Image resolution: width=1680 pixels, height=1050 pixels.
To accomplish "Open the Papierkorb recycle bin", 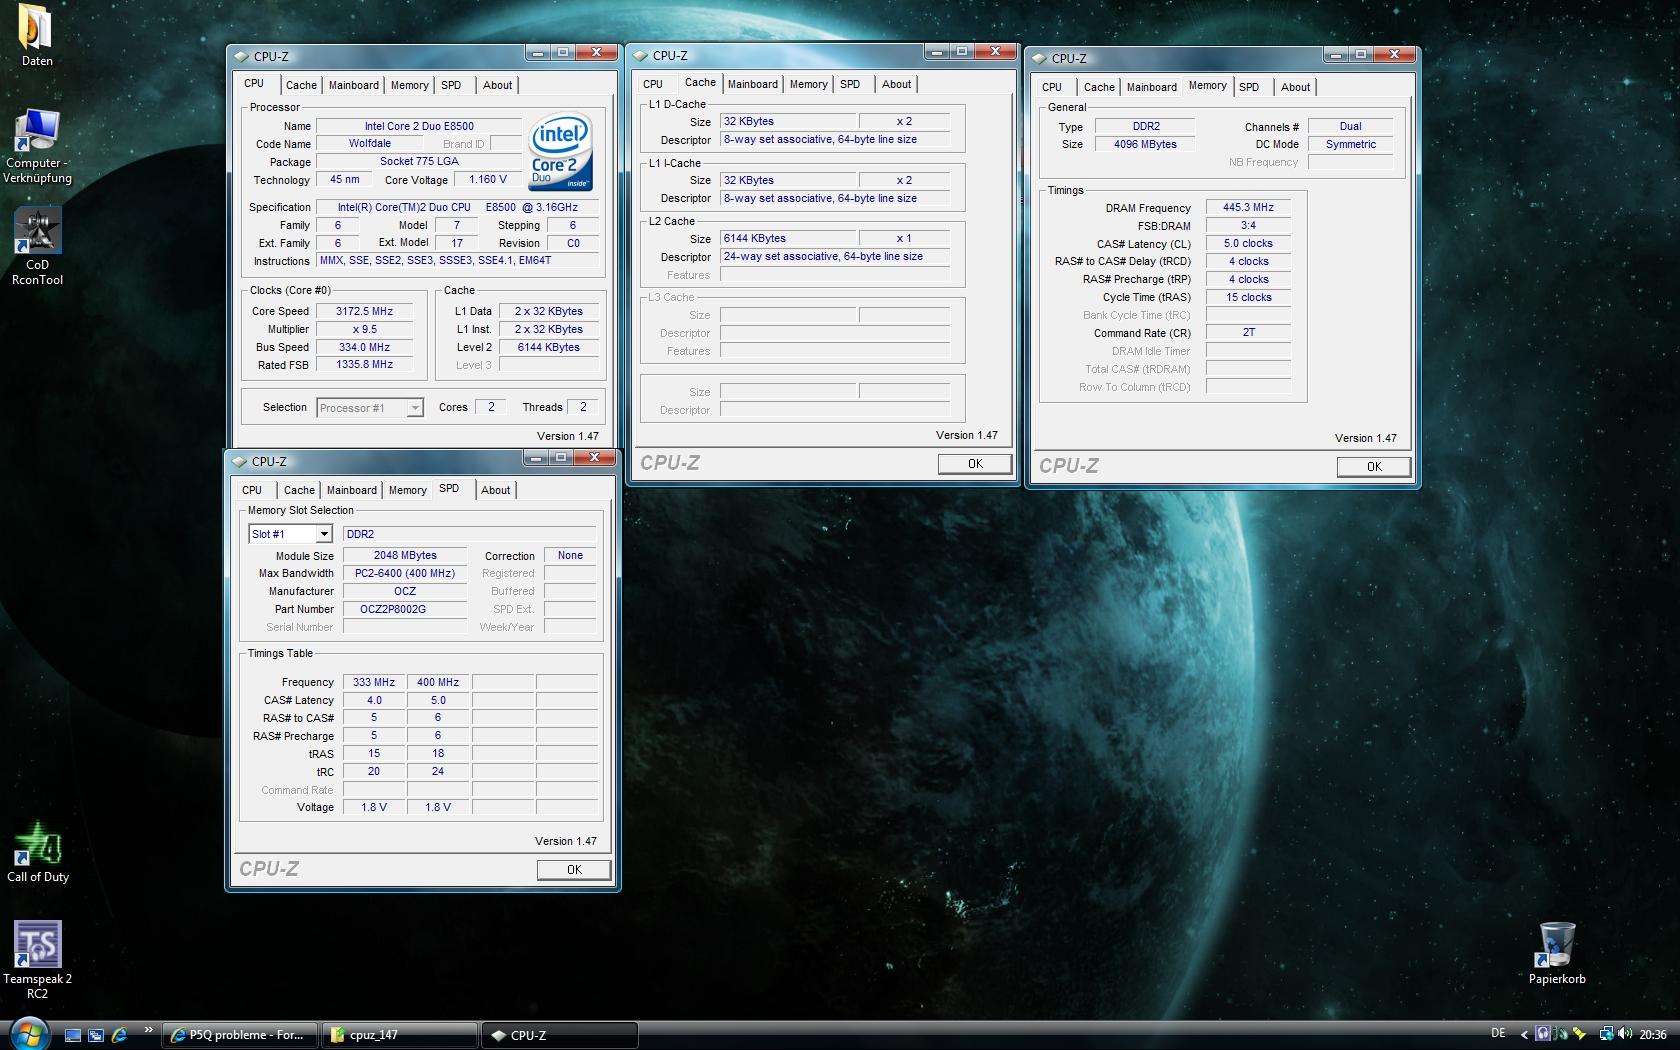I will 1556,945.
